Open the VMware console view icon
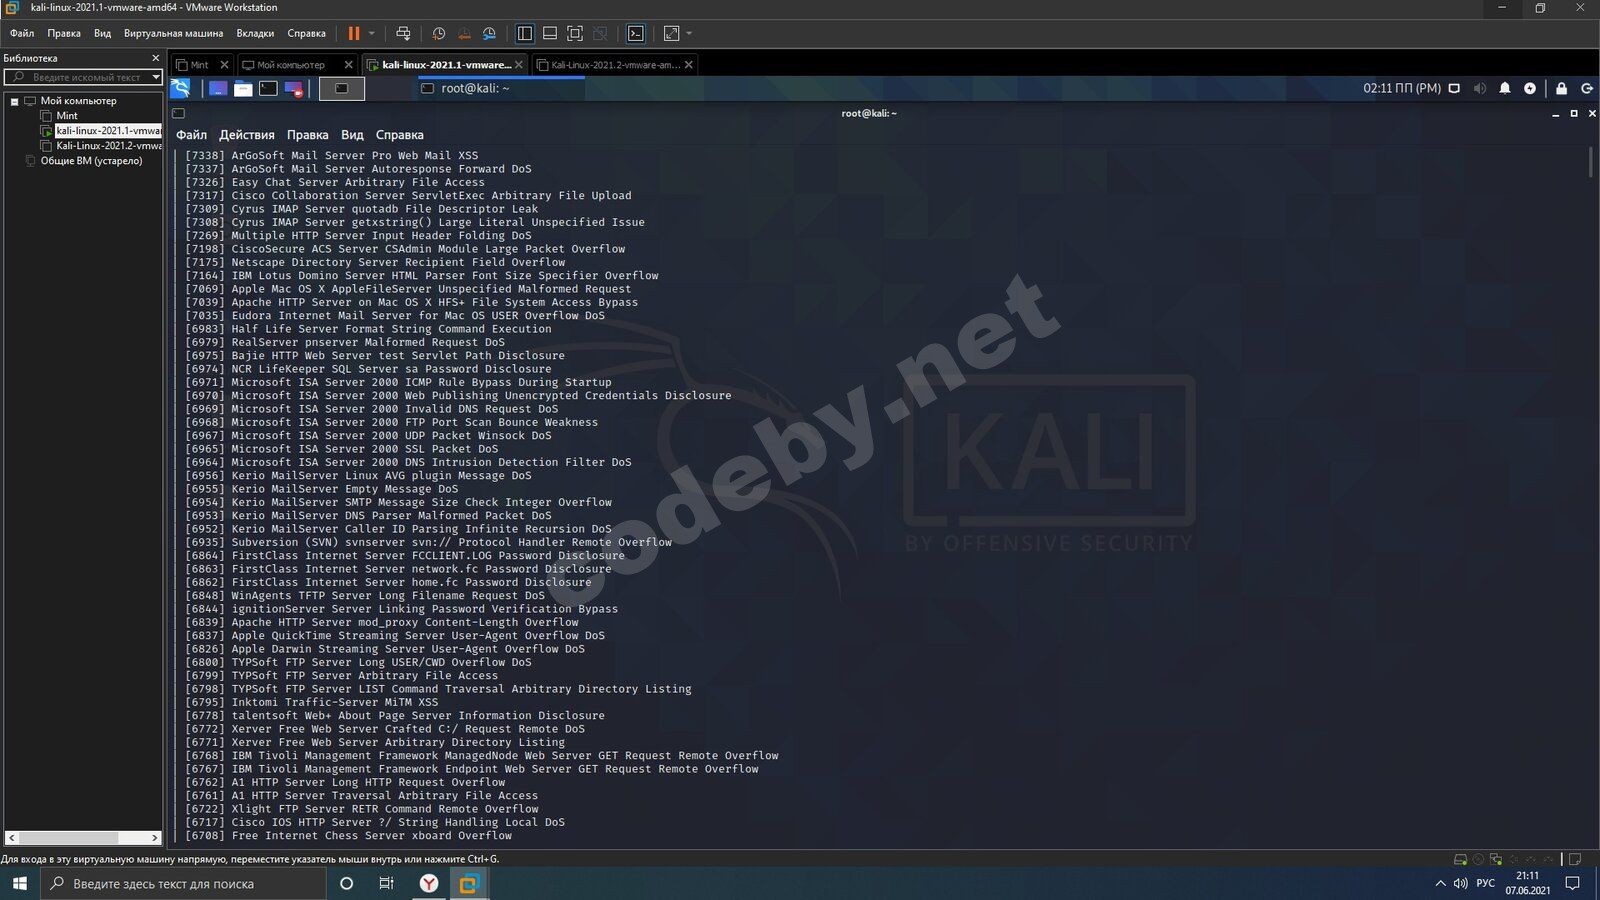Screen dimensions: 1600x900 click(635, 33)
